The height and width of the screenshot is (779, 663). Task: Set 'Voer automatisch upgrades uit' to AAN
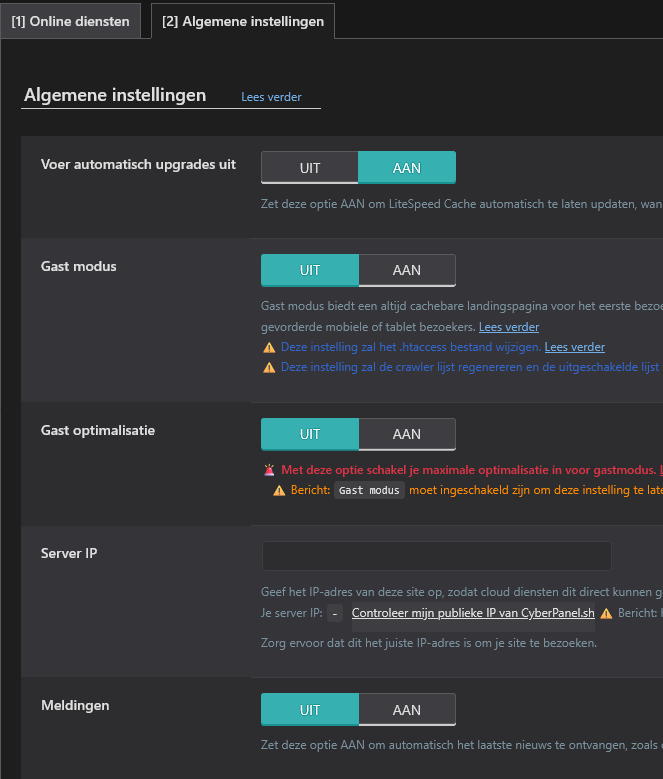point(406,168)
